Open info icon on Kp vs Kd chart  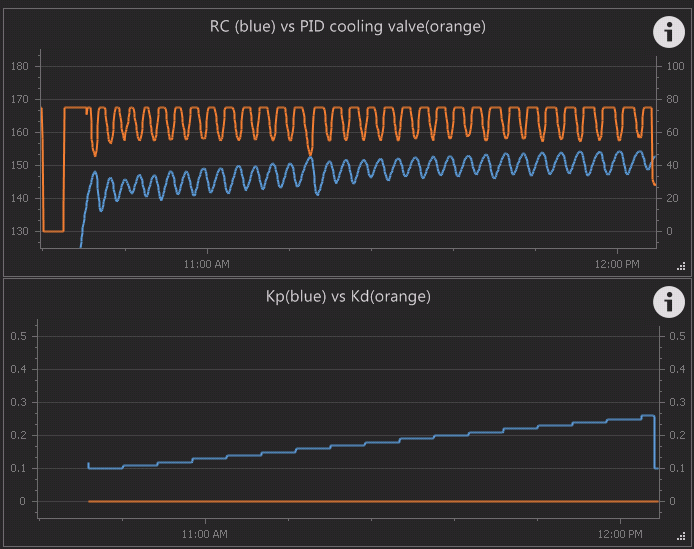[x=669, y=302]
